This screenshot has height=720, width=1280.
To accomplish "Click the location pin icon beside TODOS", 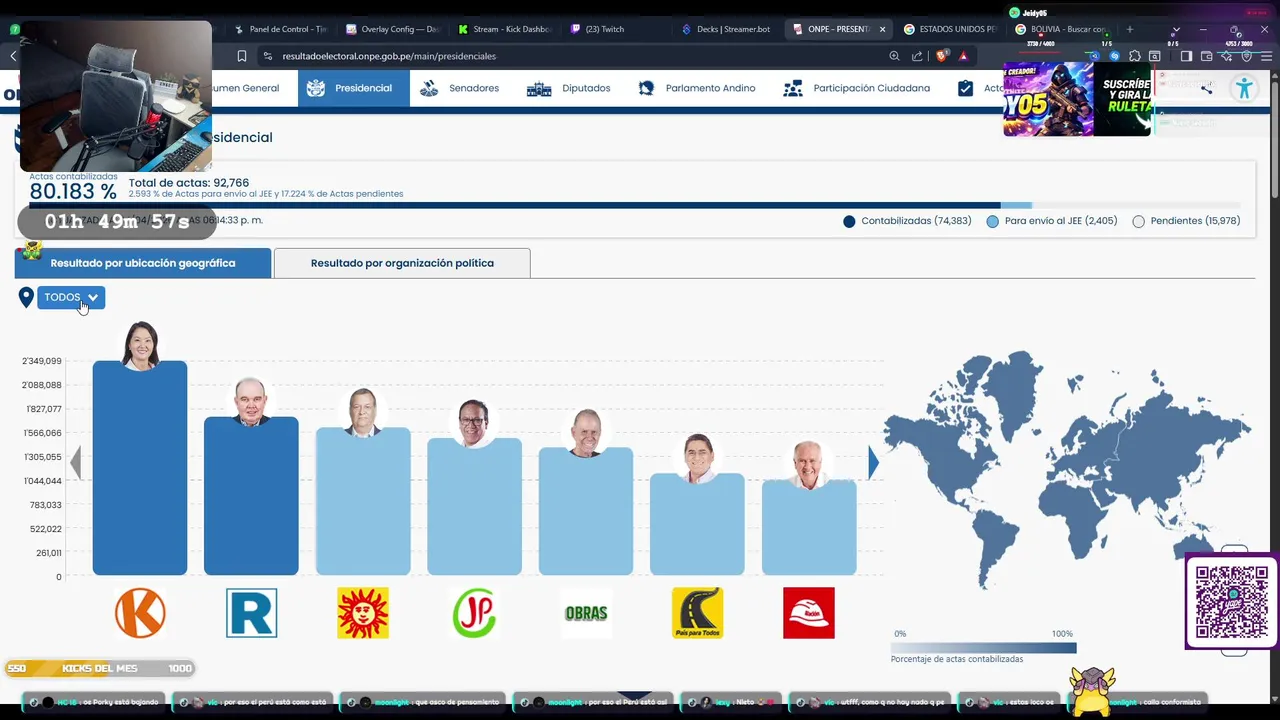I will [26, 297].
